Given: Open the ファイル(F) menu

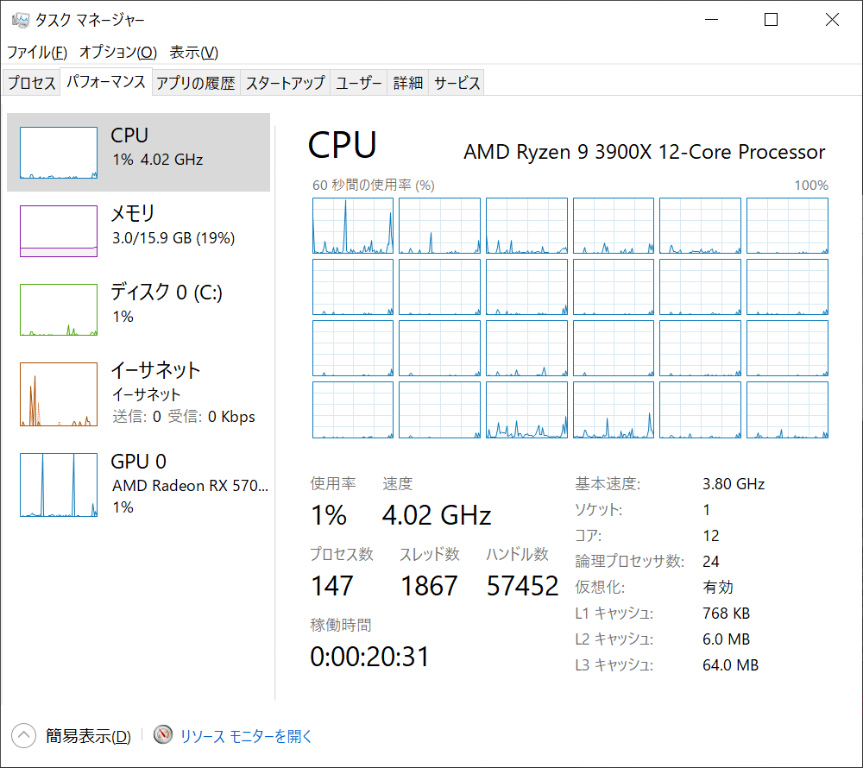Looking at the screenshot, I should tap(37, 52).
